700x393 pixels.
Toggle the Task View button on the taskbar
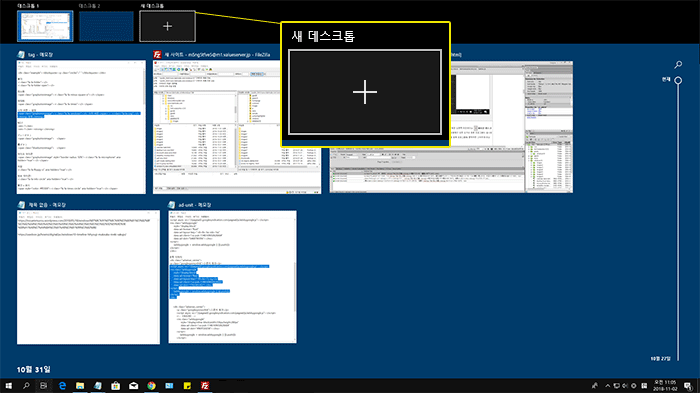point(43,385)
